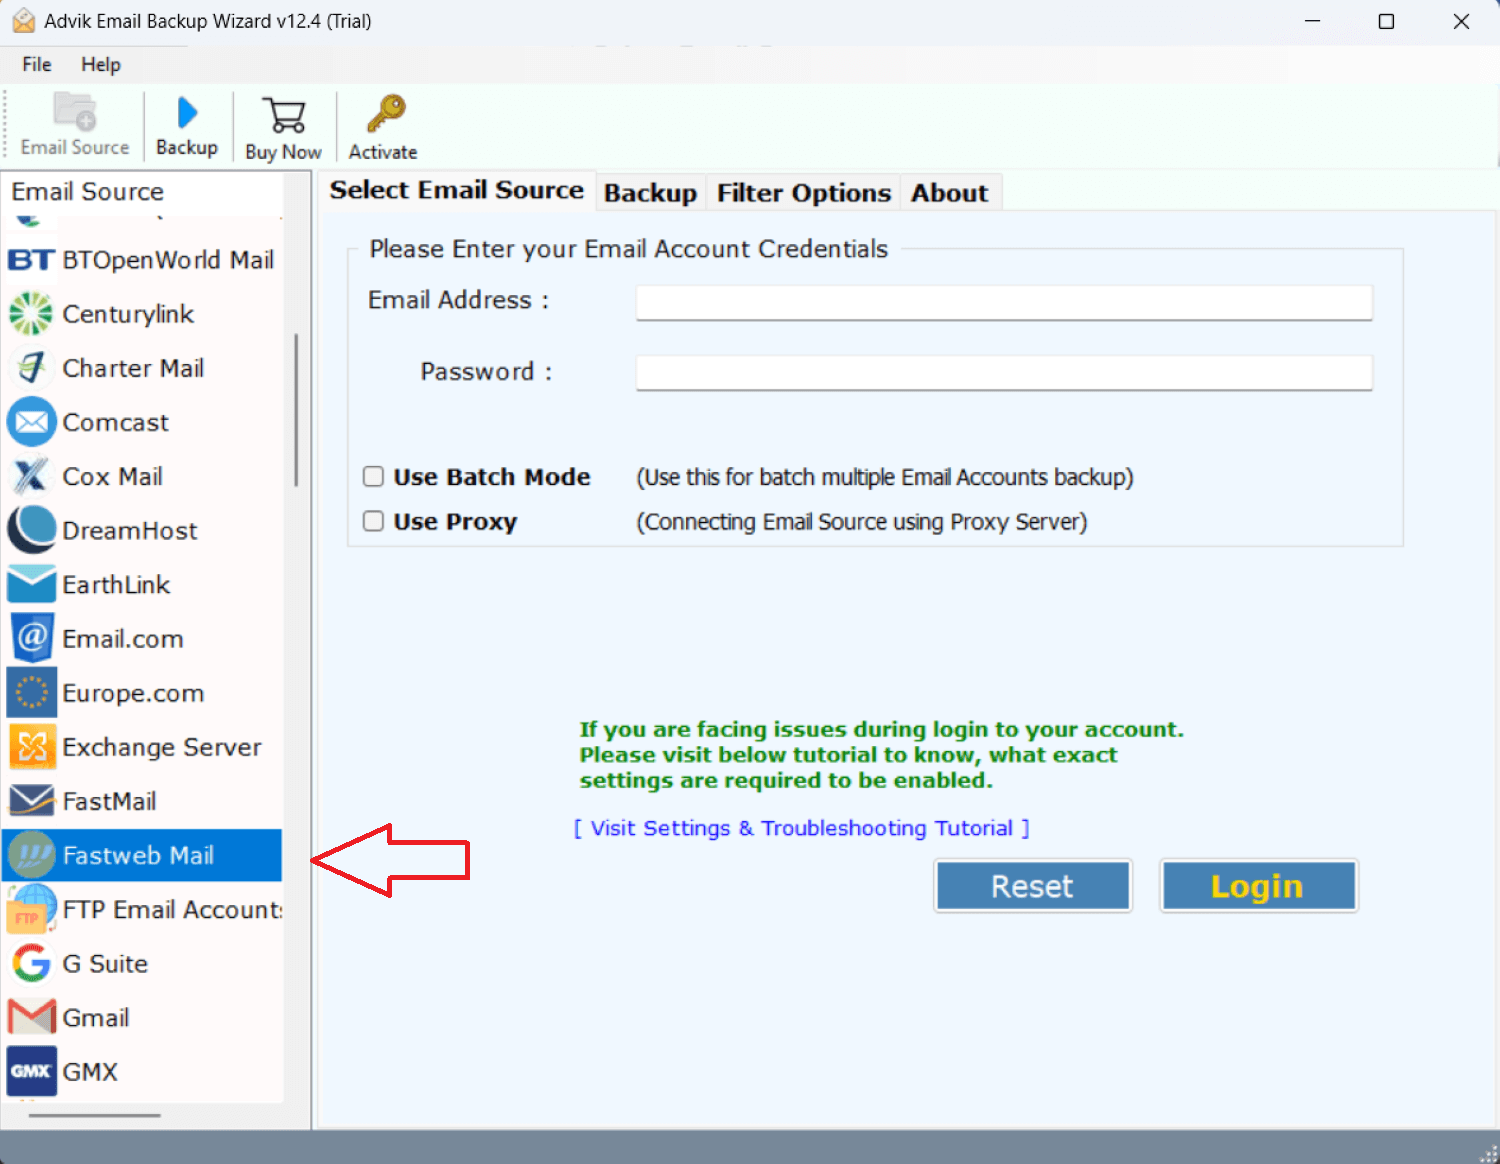Select the GMX list entry text
This screenshot has width=1500, height=1164.
pos(90,1071)
